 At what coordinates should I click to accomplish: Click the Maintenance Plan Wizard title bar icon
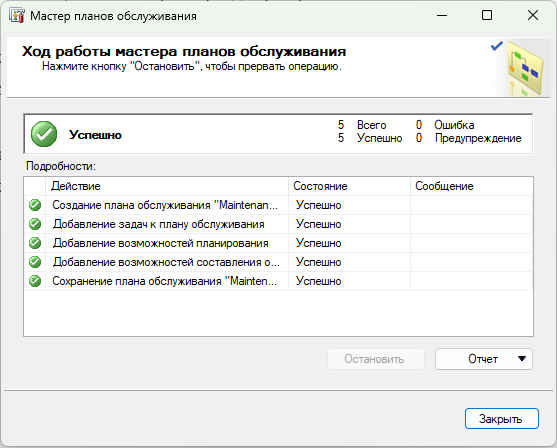(17, 16)
